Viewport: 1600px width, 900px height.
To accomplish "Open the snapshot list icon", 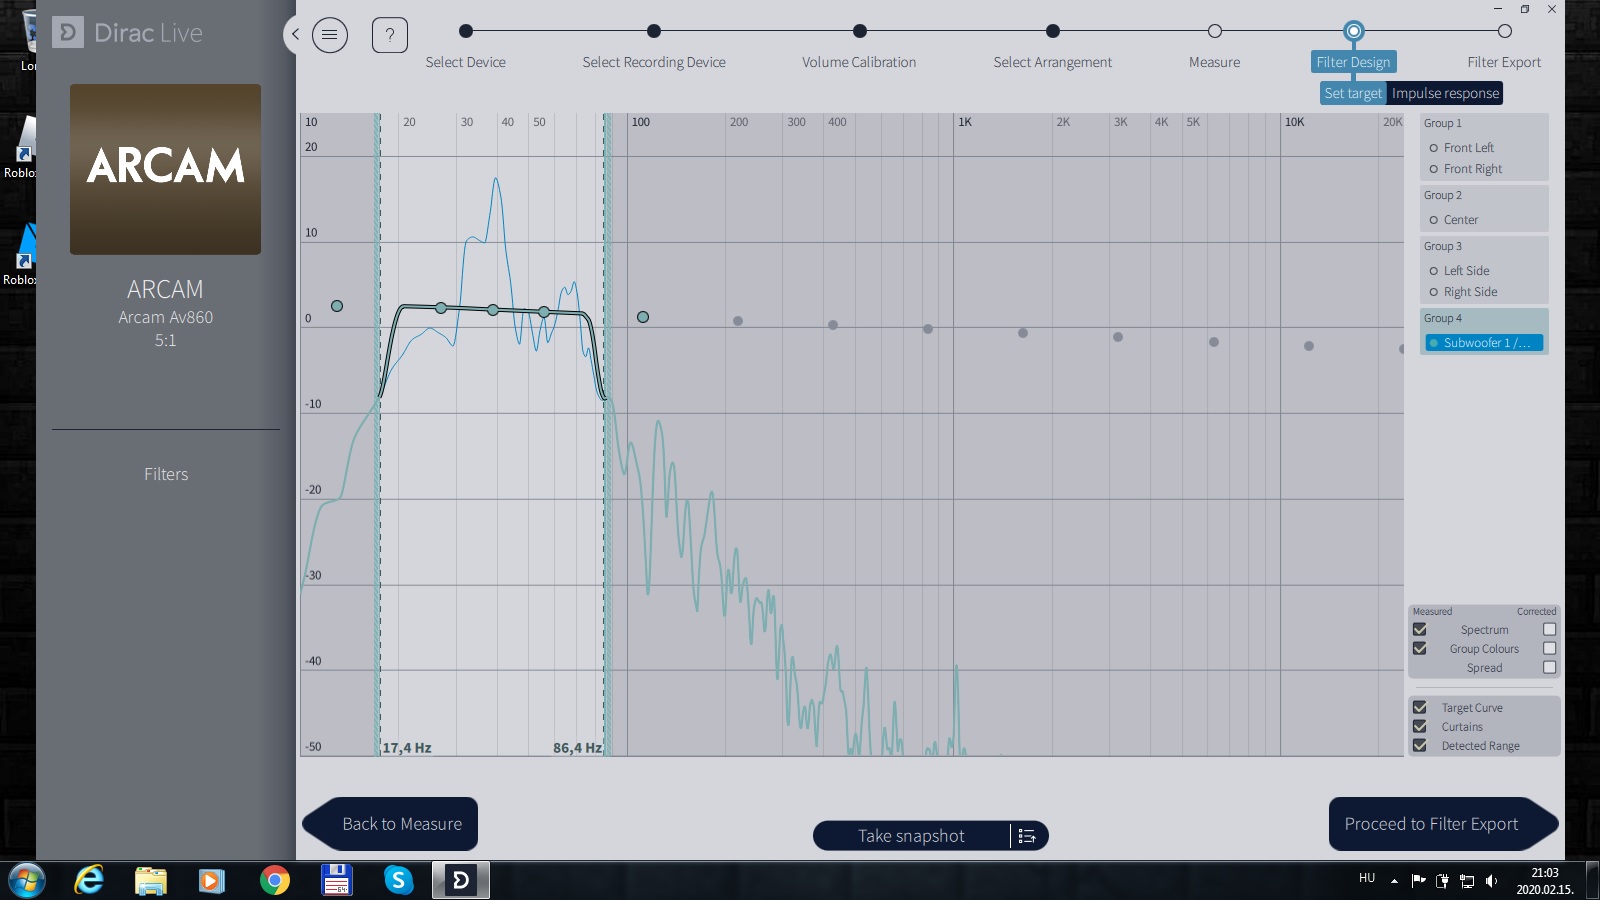I will (x=1027, y=836).
